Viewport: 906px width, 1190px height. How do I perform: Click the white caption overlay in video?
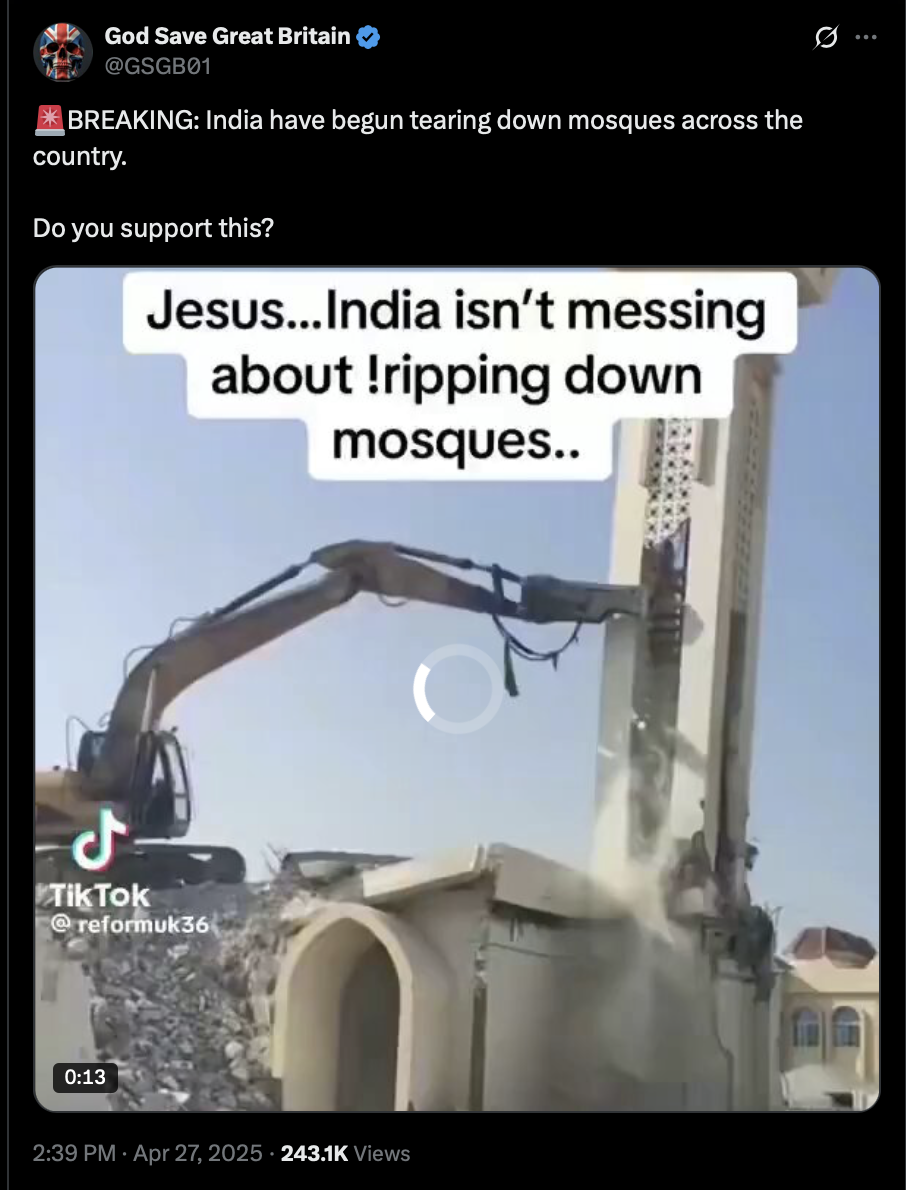pos(460,376)
